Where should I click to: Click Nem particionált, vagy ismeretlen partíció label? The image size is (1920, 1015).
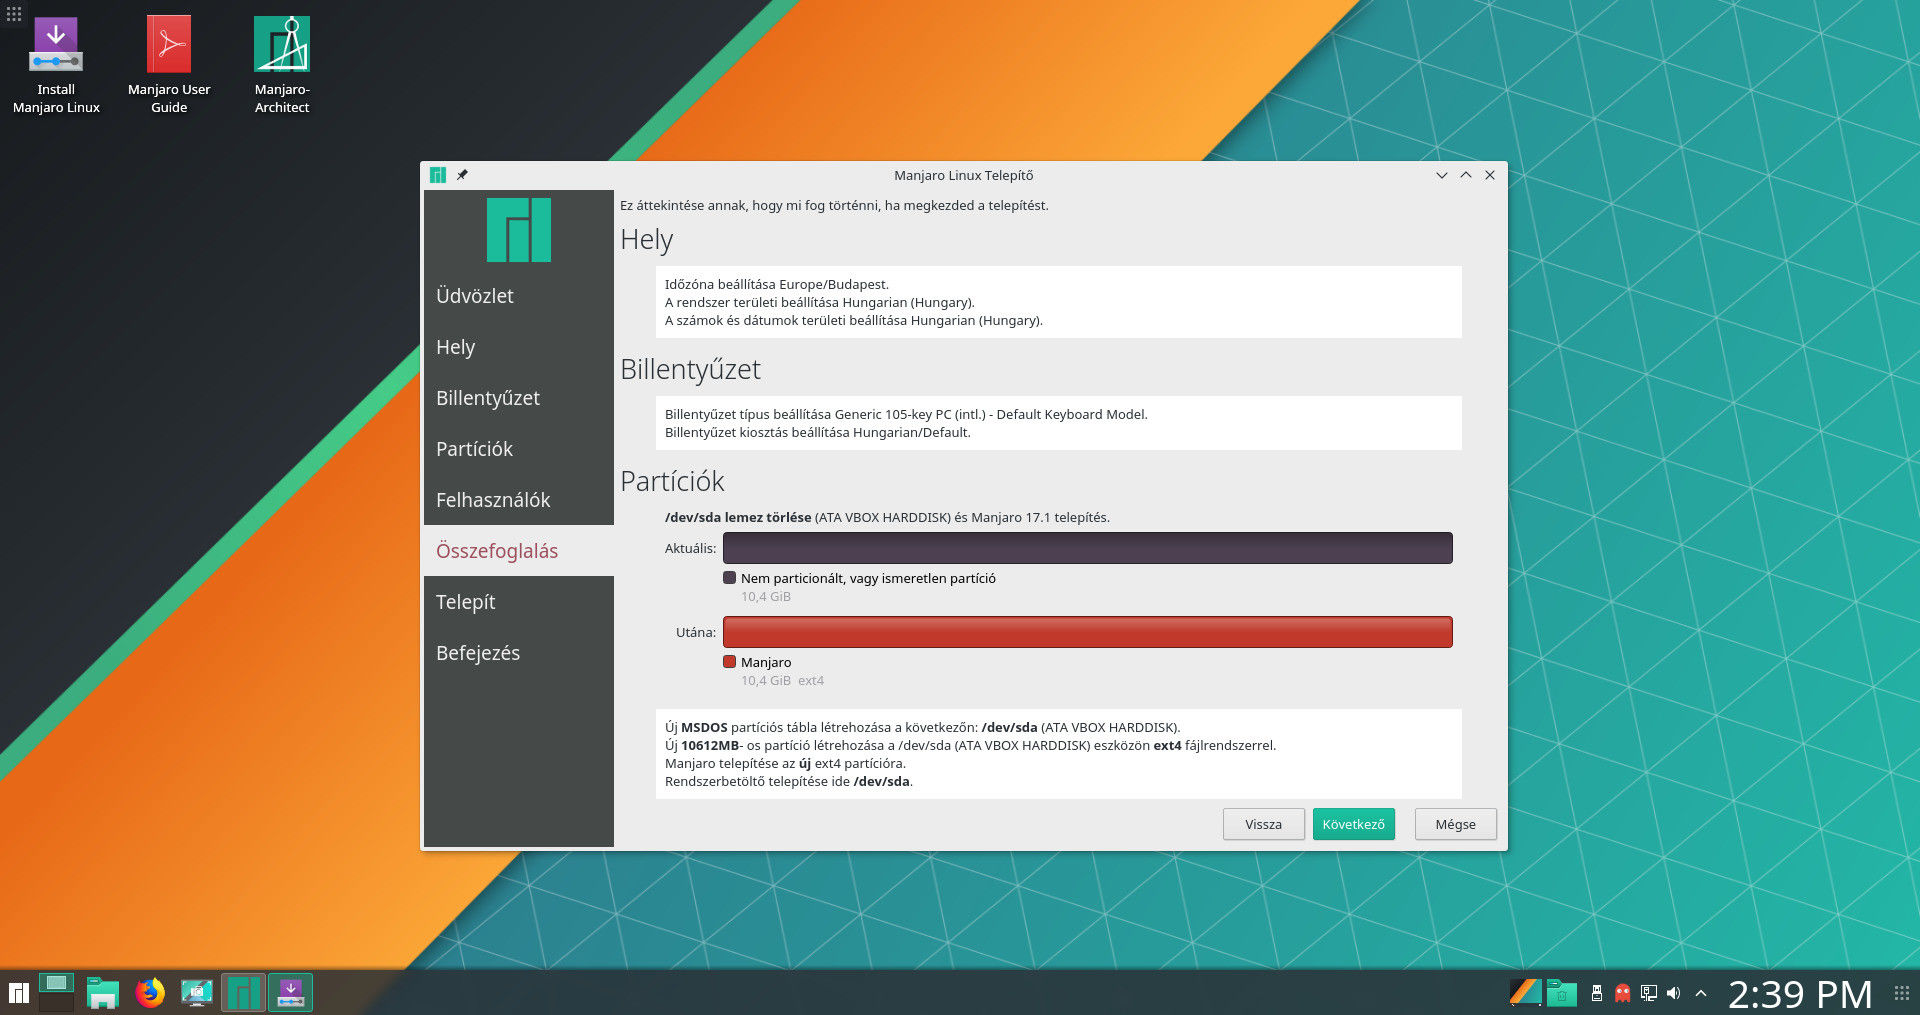click(868, 578)
